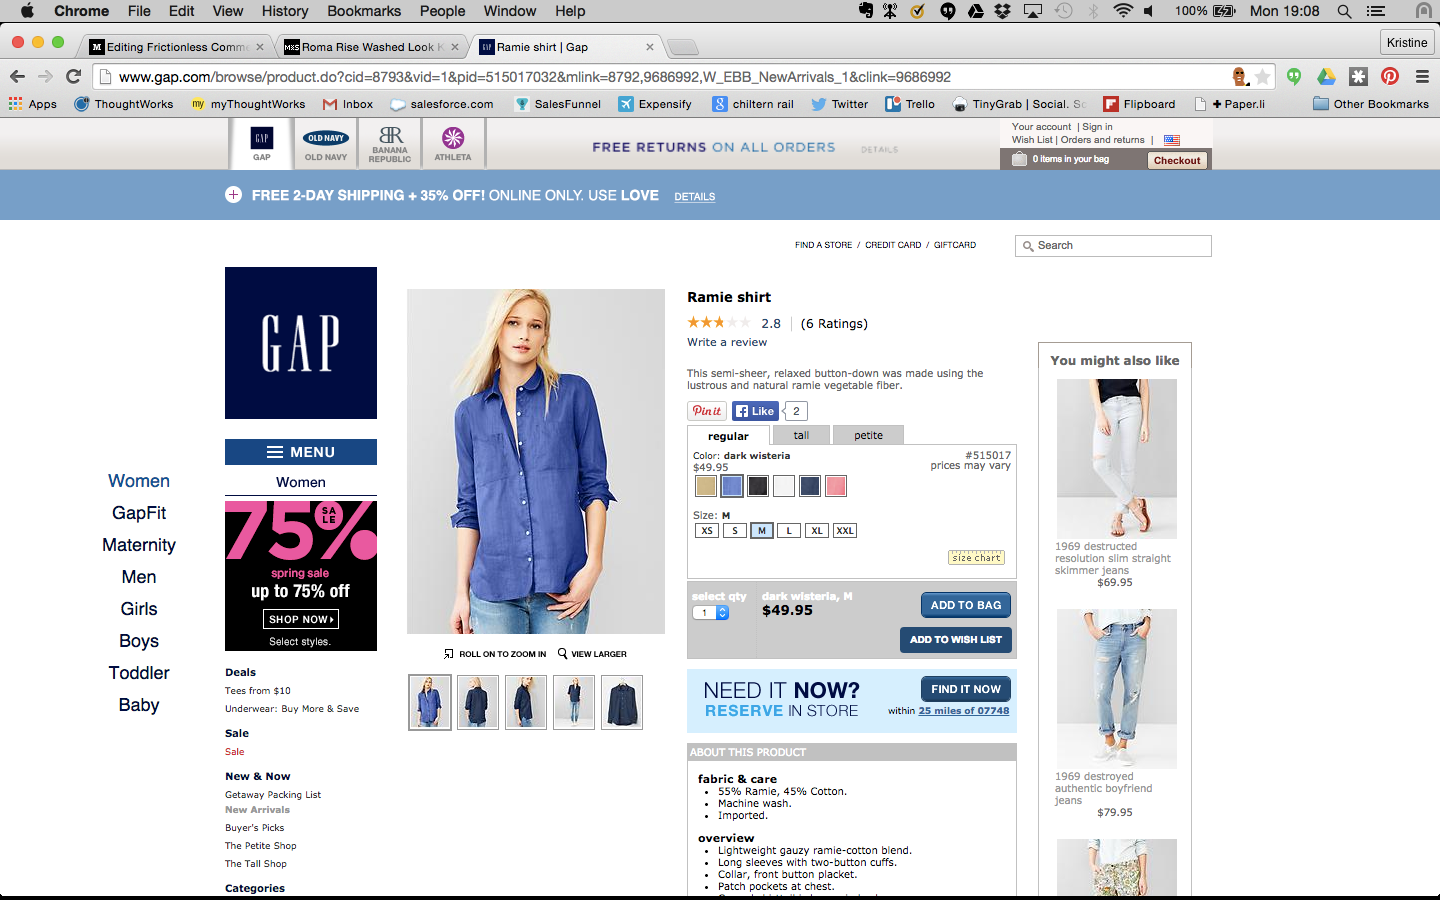Viewport: 1440px width, 900px height.
Task: Select size XXL
Action: [x=845, y=531]
